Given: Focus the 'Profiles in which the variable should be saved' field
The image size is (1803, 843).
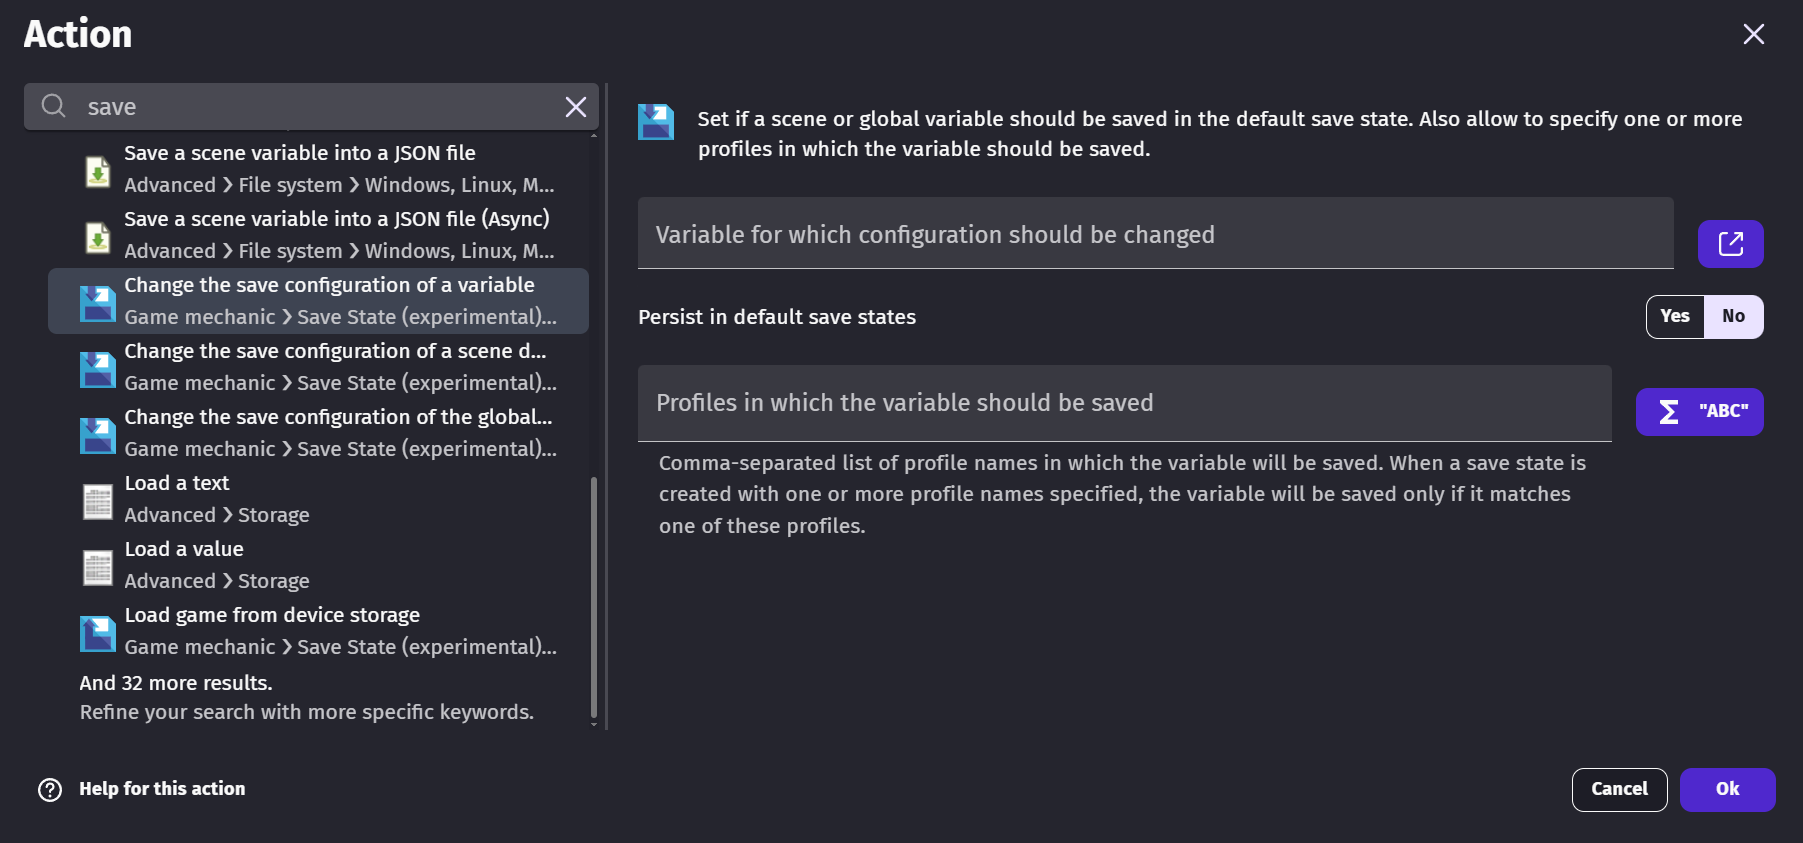Looking at the screenshot, I should pyautogui.click(x=1124, y=403).
